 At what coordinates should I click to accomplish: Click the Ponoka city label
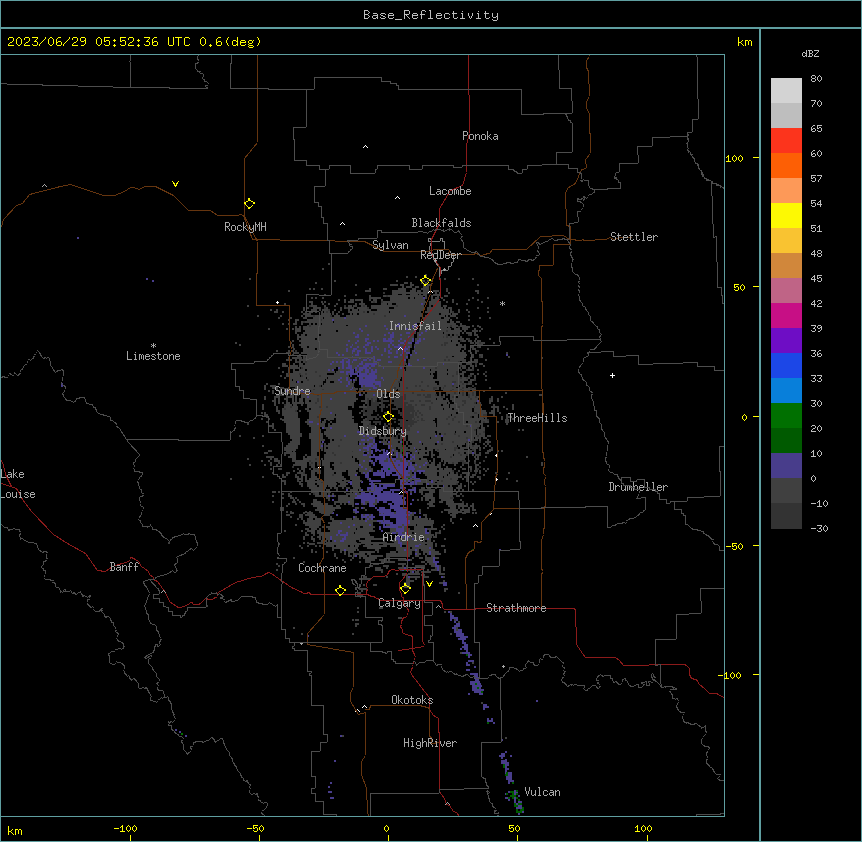pyautogui.click(x=480, y=136)
